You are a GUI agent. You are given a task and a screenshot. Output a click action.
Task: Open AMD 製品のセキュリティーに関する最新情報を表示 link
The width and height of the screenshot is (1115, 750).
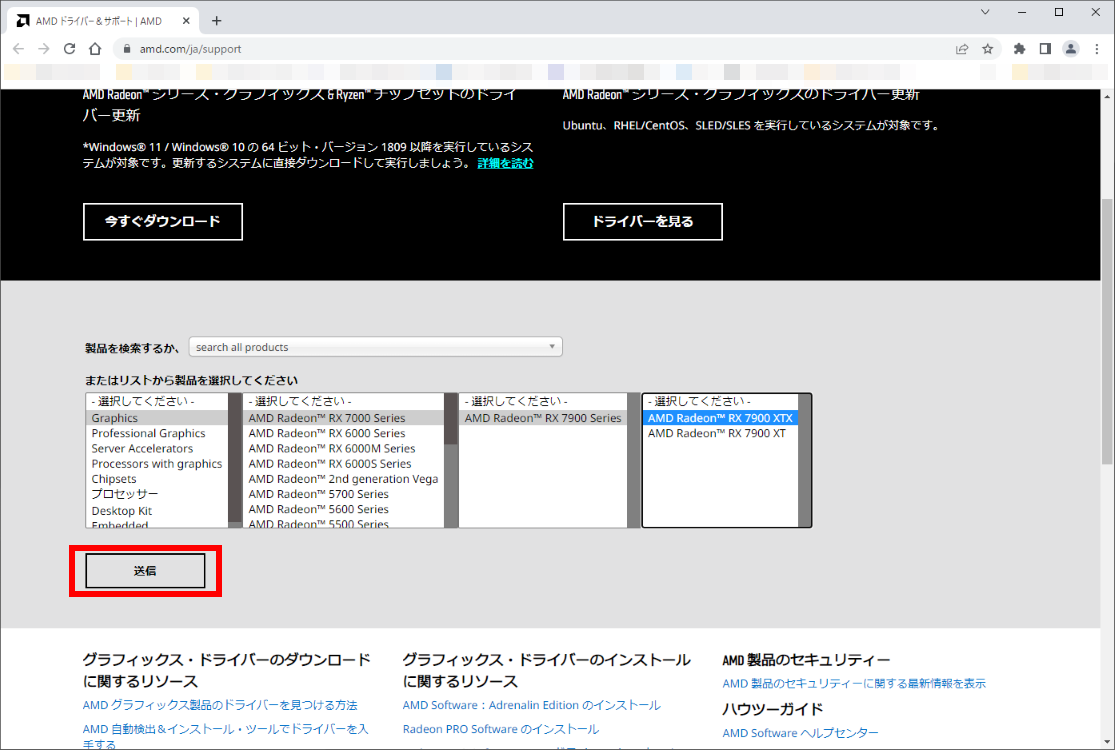(x=854, y=684)
